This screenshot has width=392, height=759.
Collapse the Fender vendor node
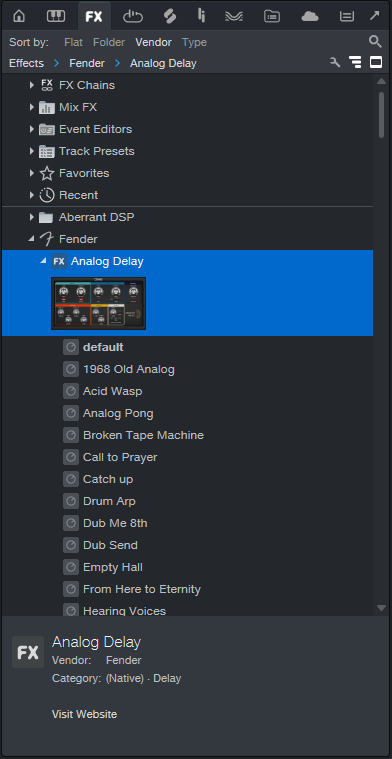point(32,238)
